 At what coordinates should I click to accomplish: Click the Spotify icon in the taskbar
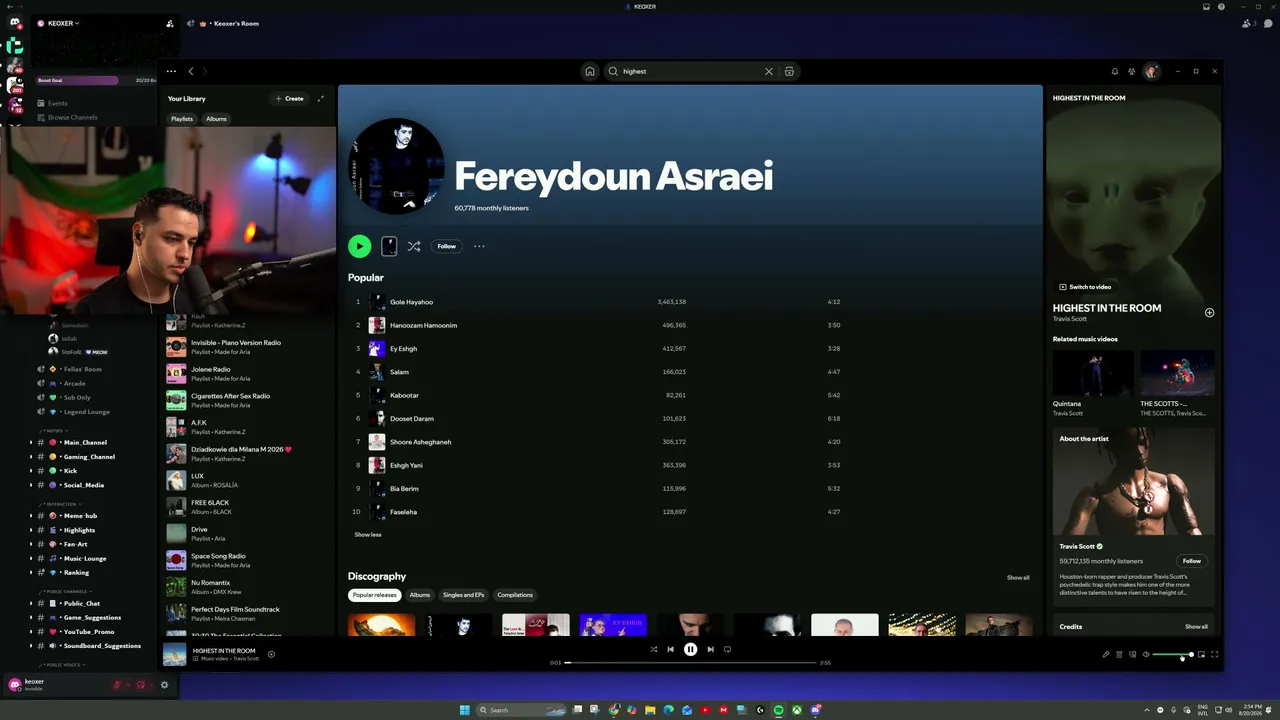tap(778, 710)
